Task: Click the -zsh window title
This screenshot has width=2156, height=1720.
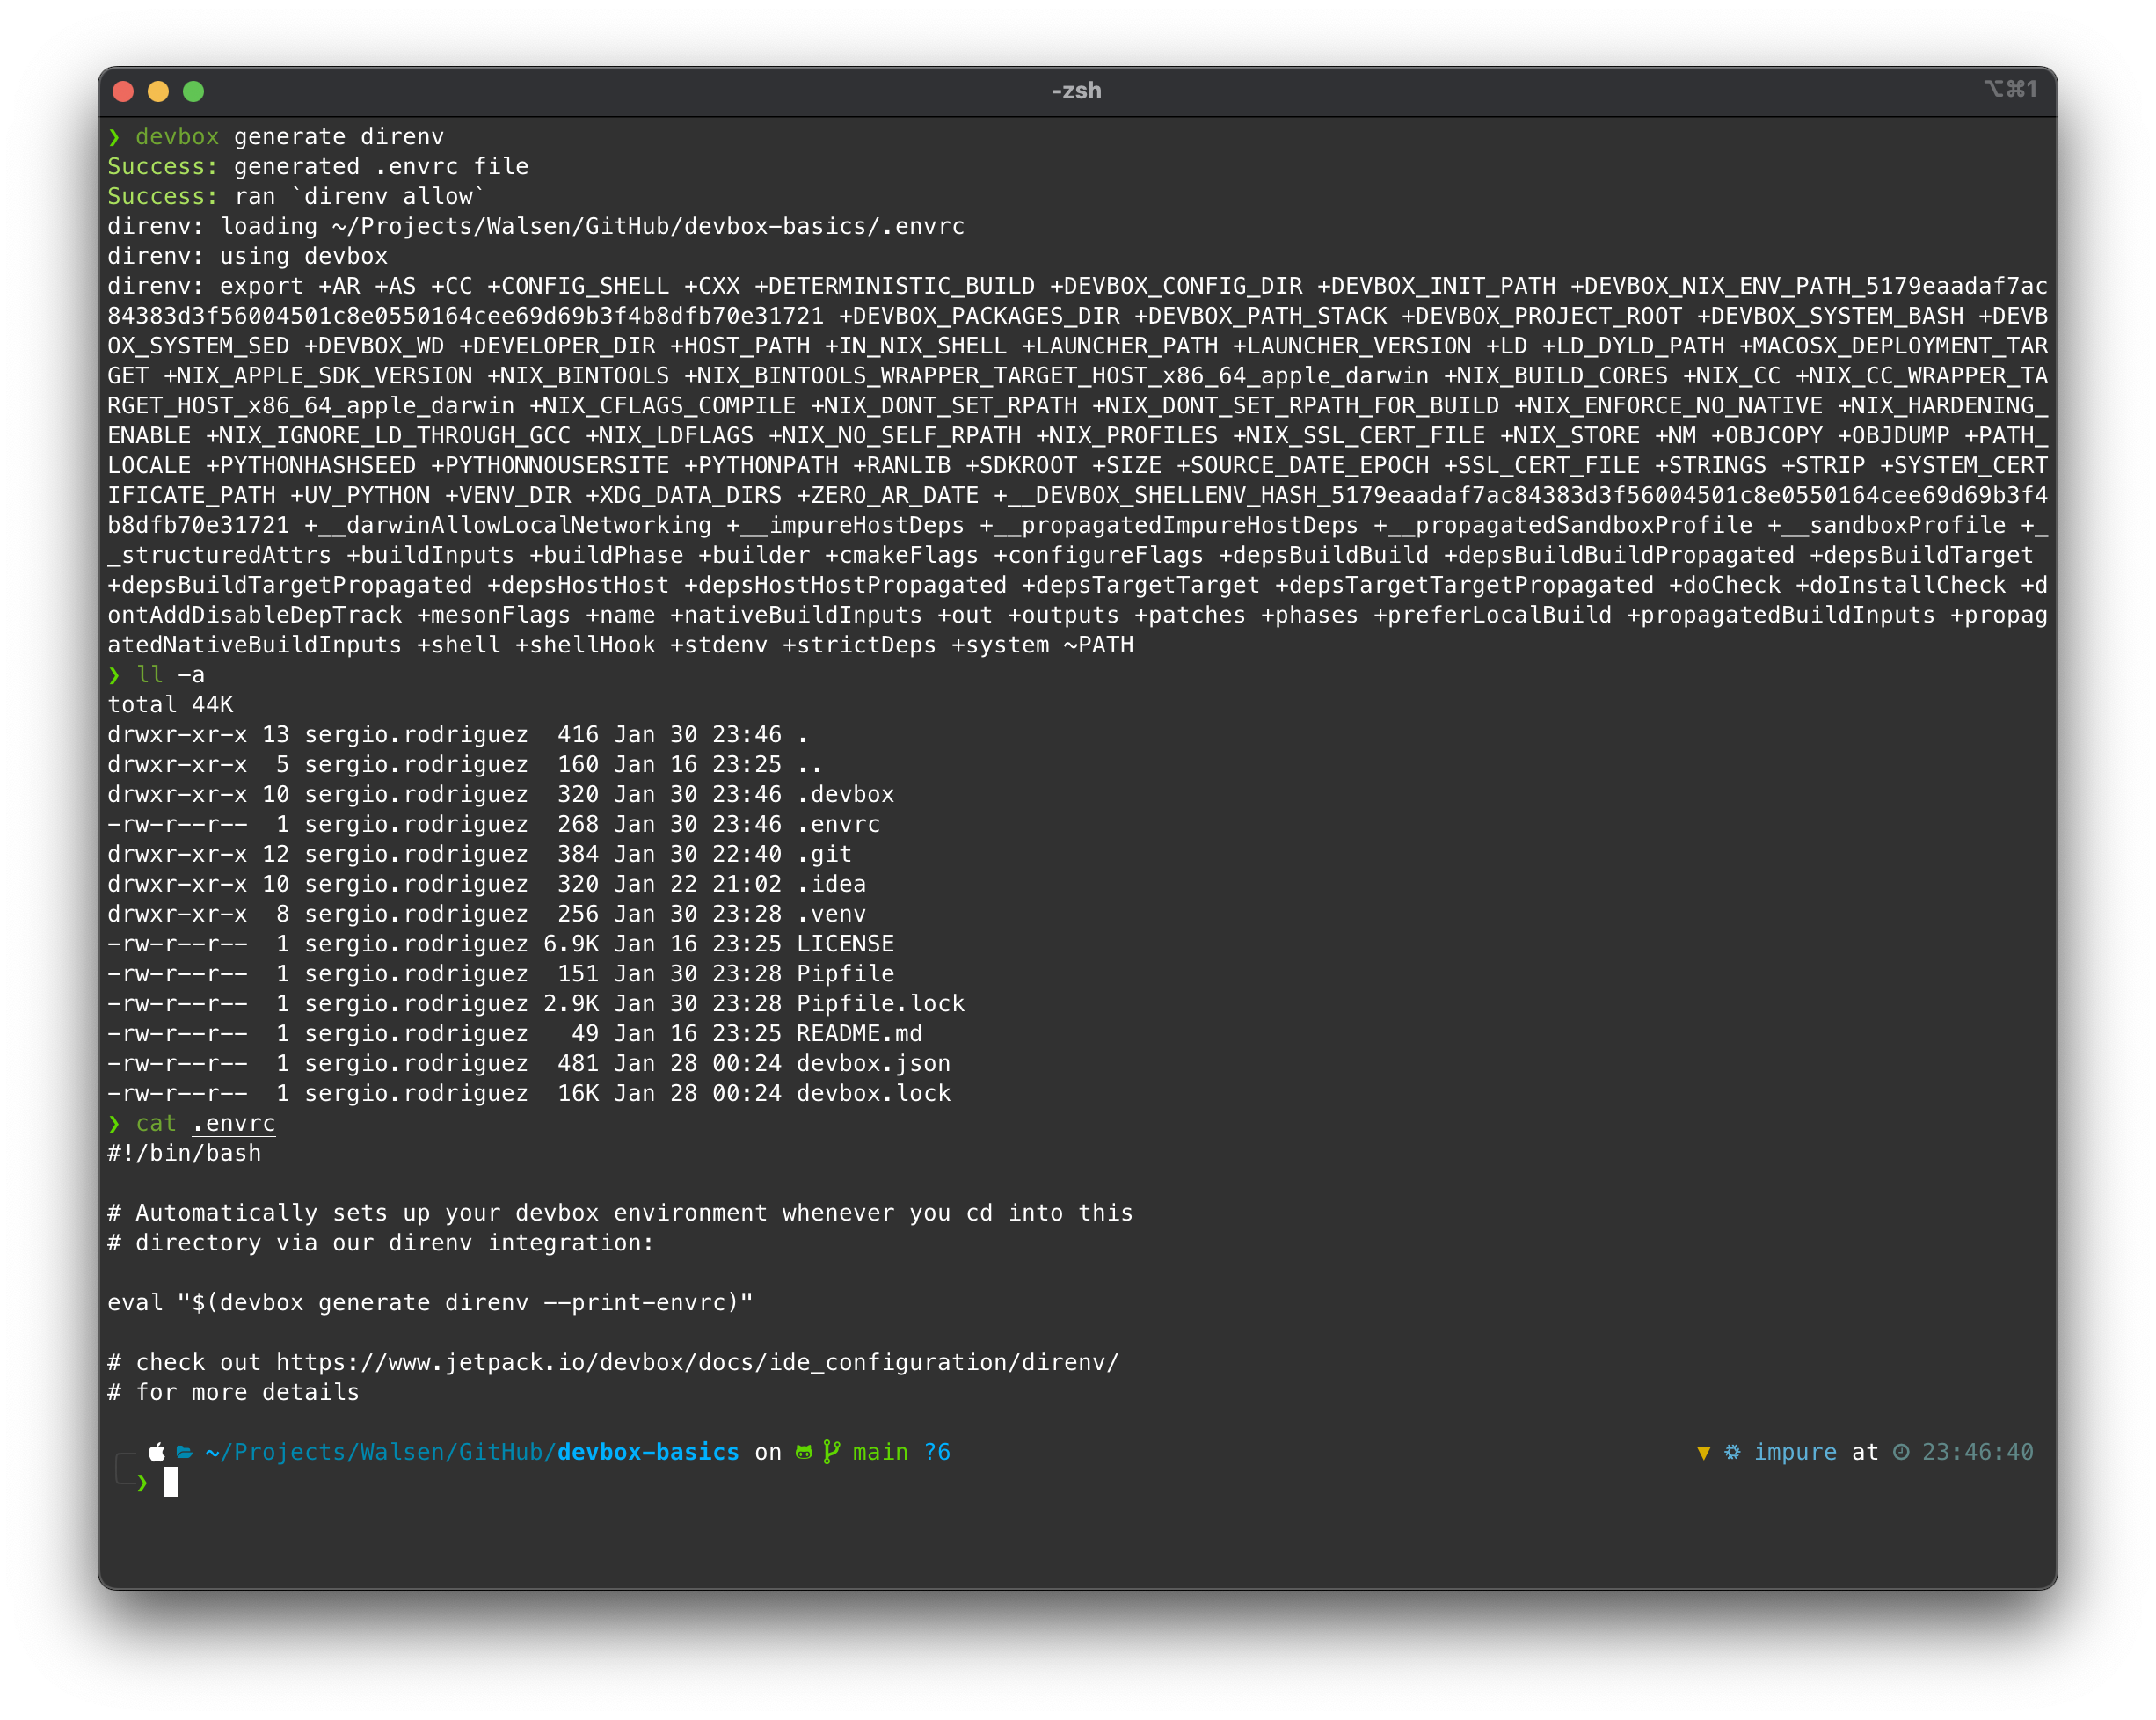Action: [1077, 91]
